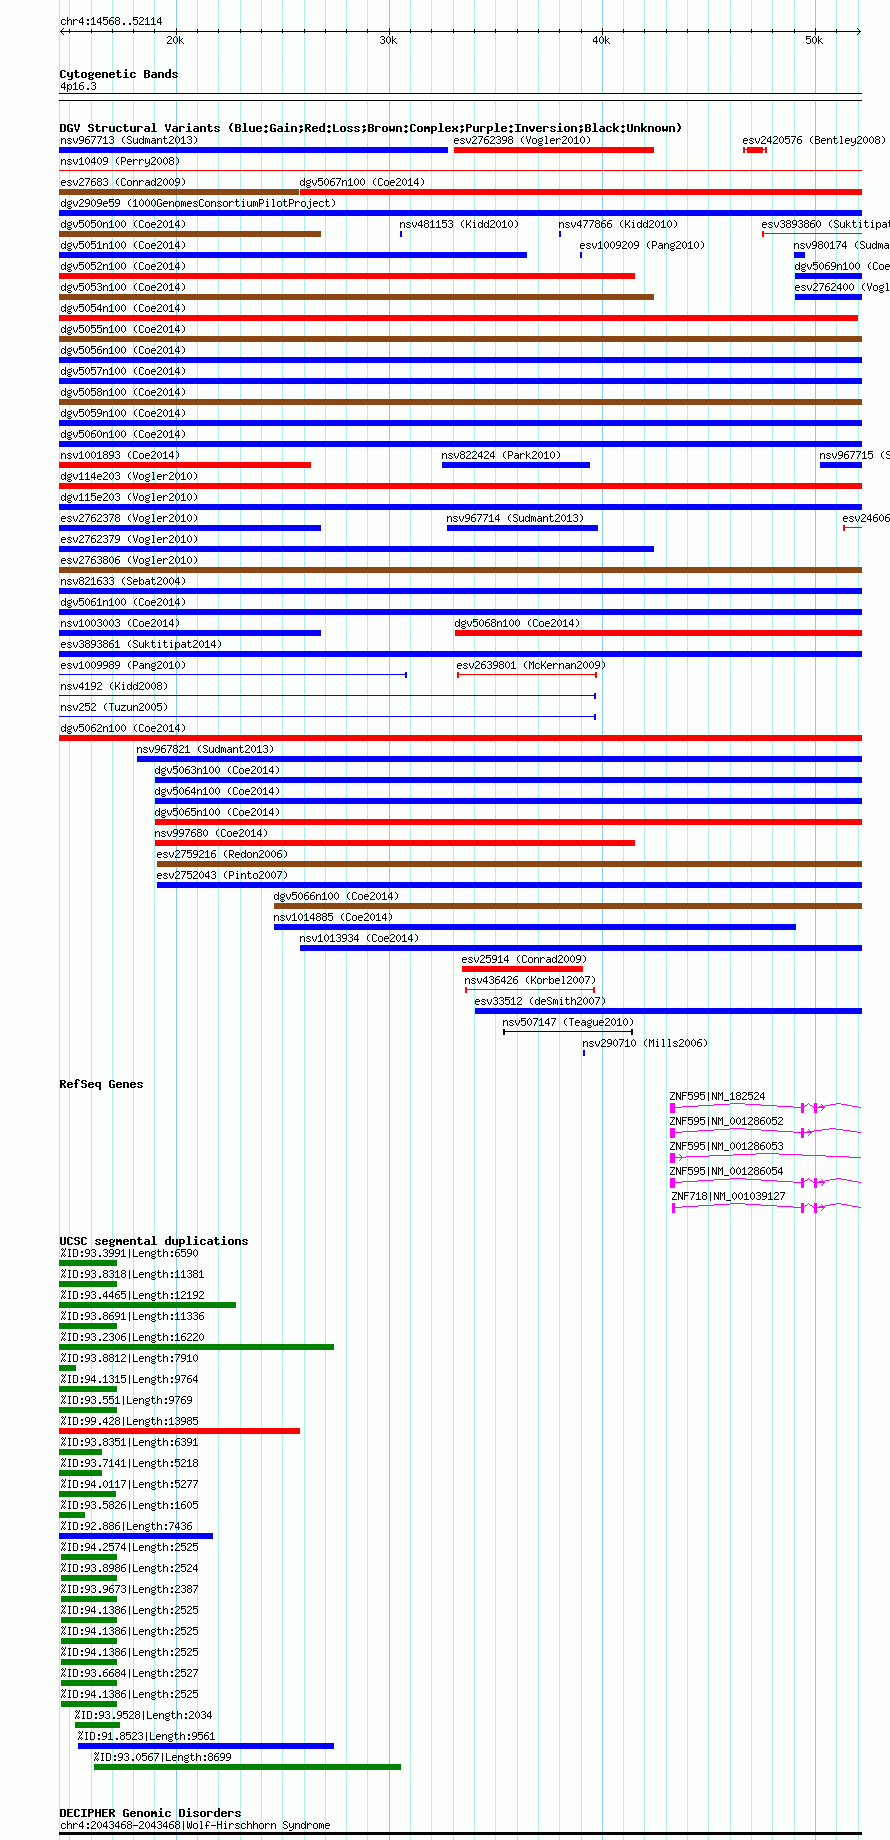
Task: Click nsv997680 (Coe2014) loss variant
Action: coord(395,843)
